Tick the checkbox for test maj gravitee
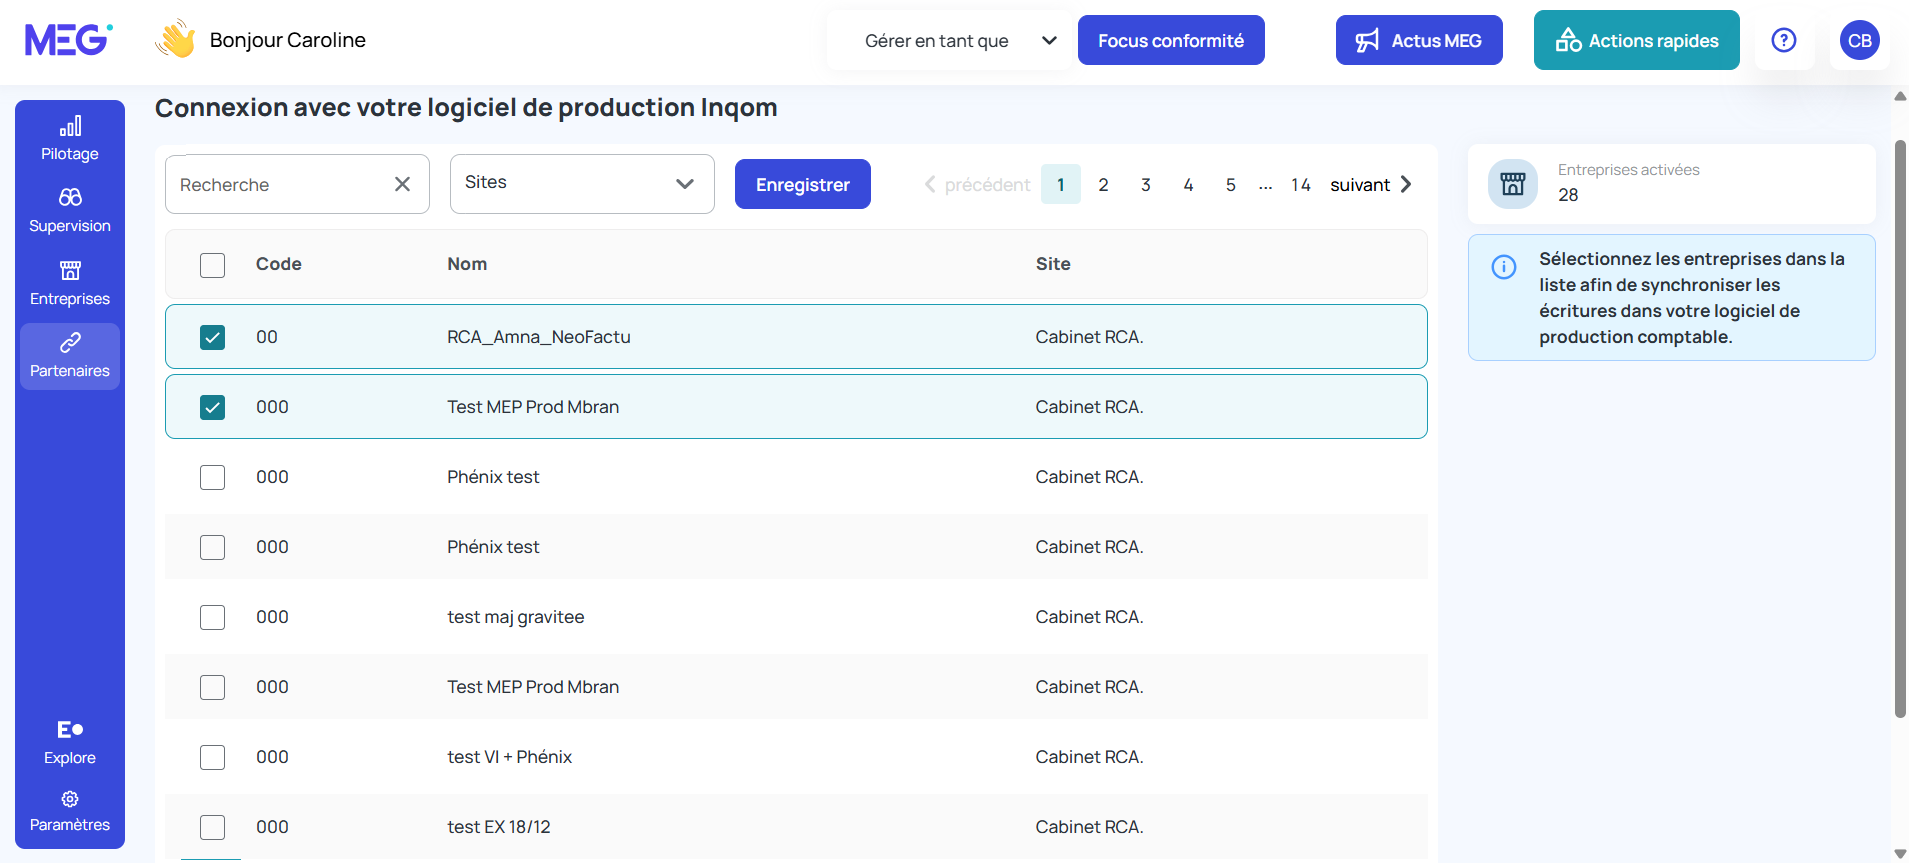 pos(212,617)
